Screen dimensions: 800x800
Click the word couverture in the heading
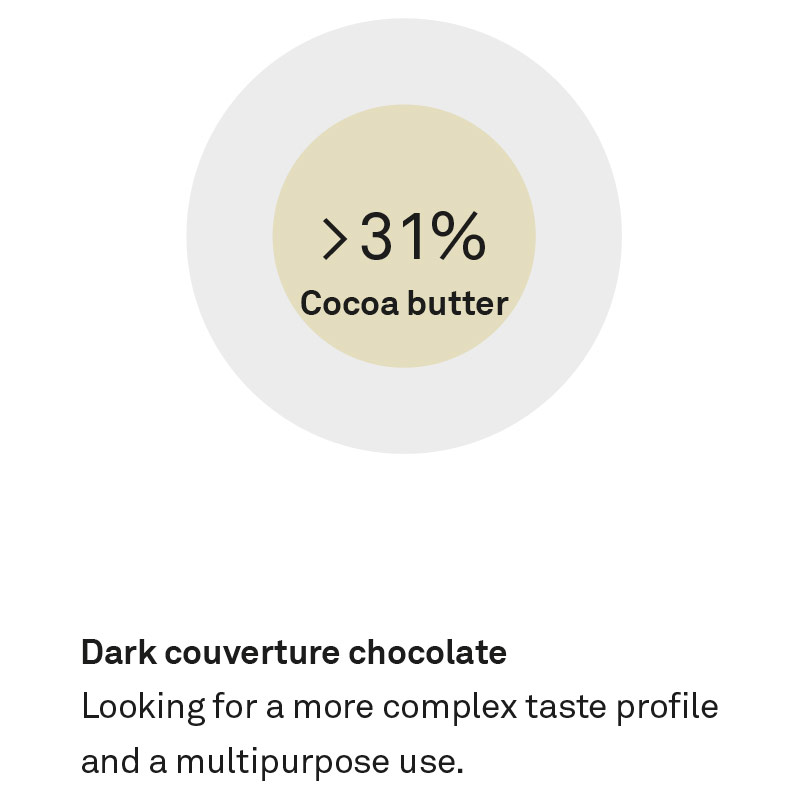252,654
